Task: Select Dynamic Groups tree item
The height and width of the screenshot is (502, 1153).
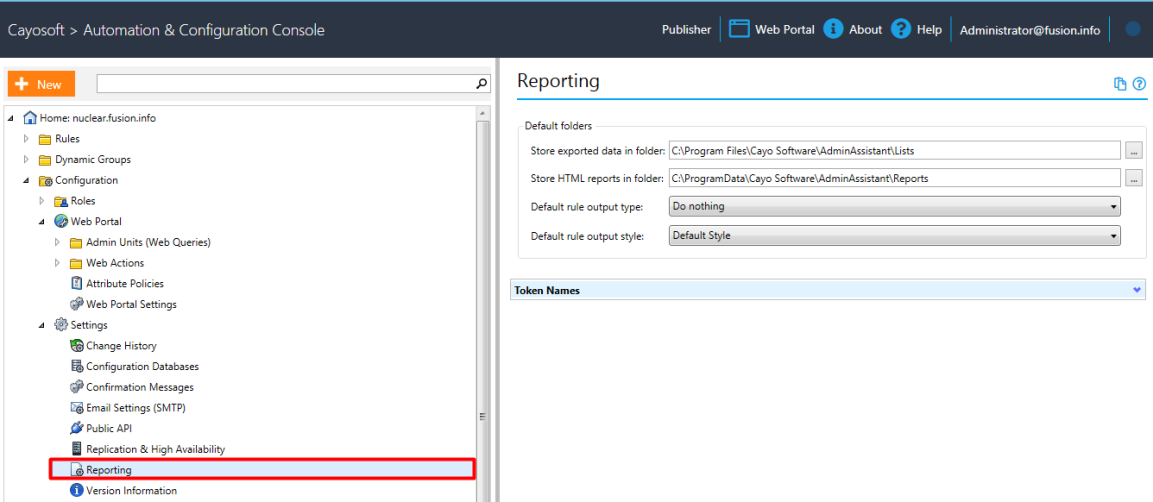Action: 93,159
